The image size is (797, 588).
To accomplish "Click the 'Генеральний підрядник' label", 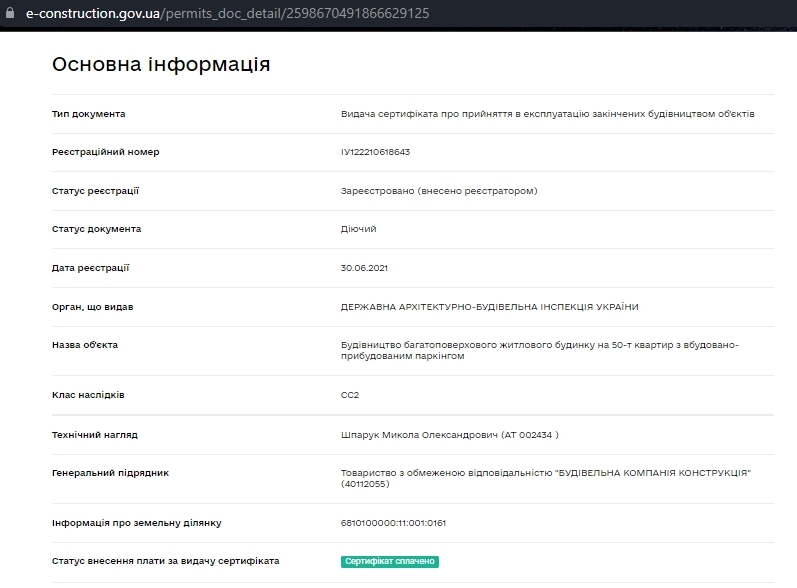I will [110, 473].
